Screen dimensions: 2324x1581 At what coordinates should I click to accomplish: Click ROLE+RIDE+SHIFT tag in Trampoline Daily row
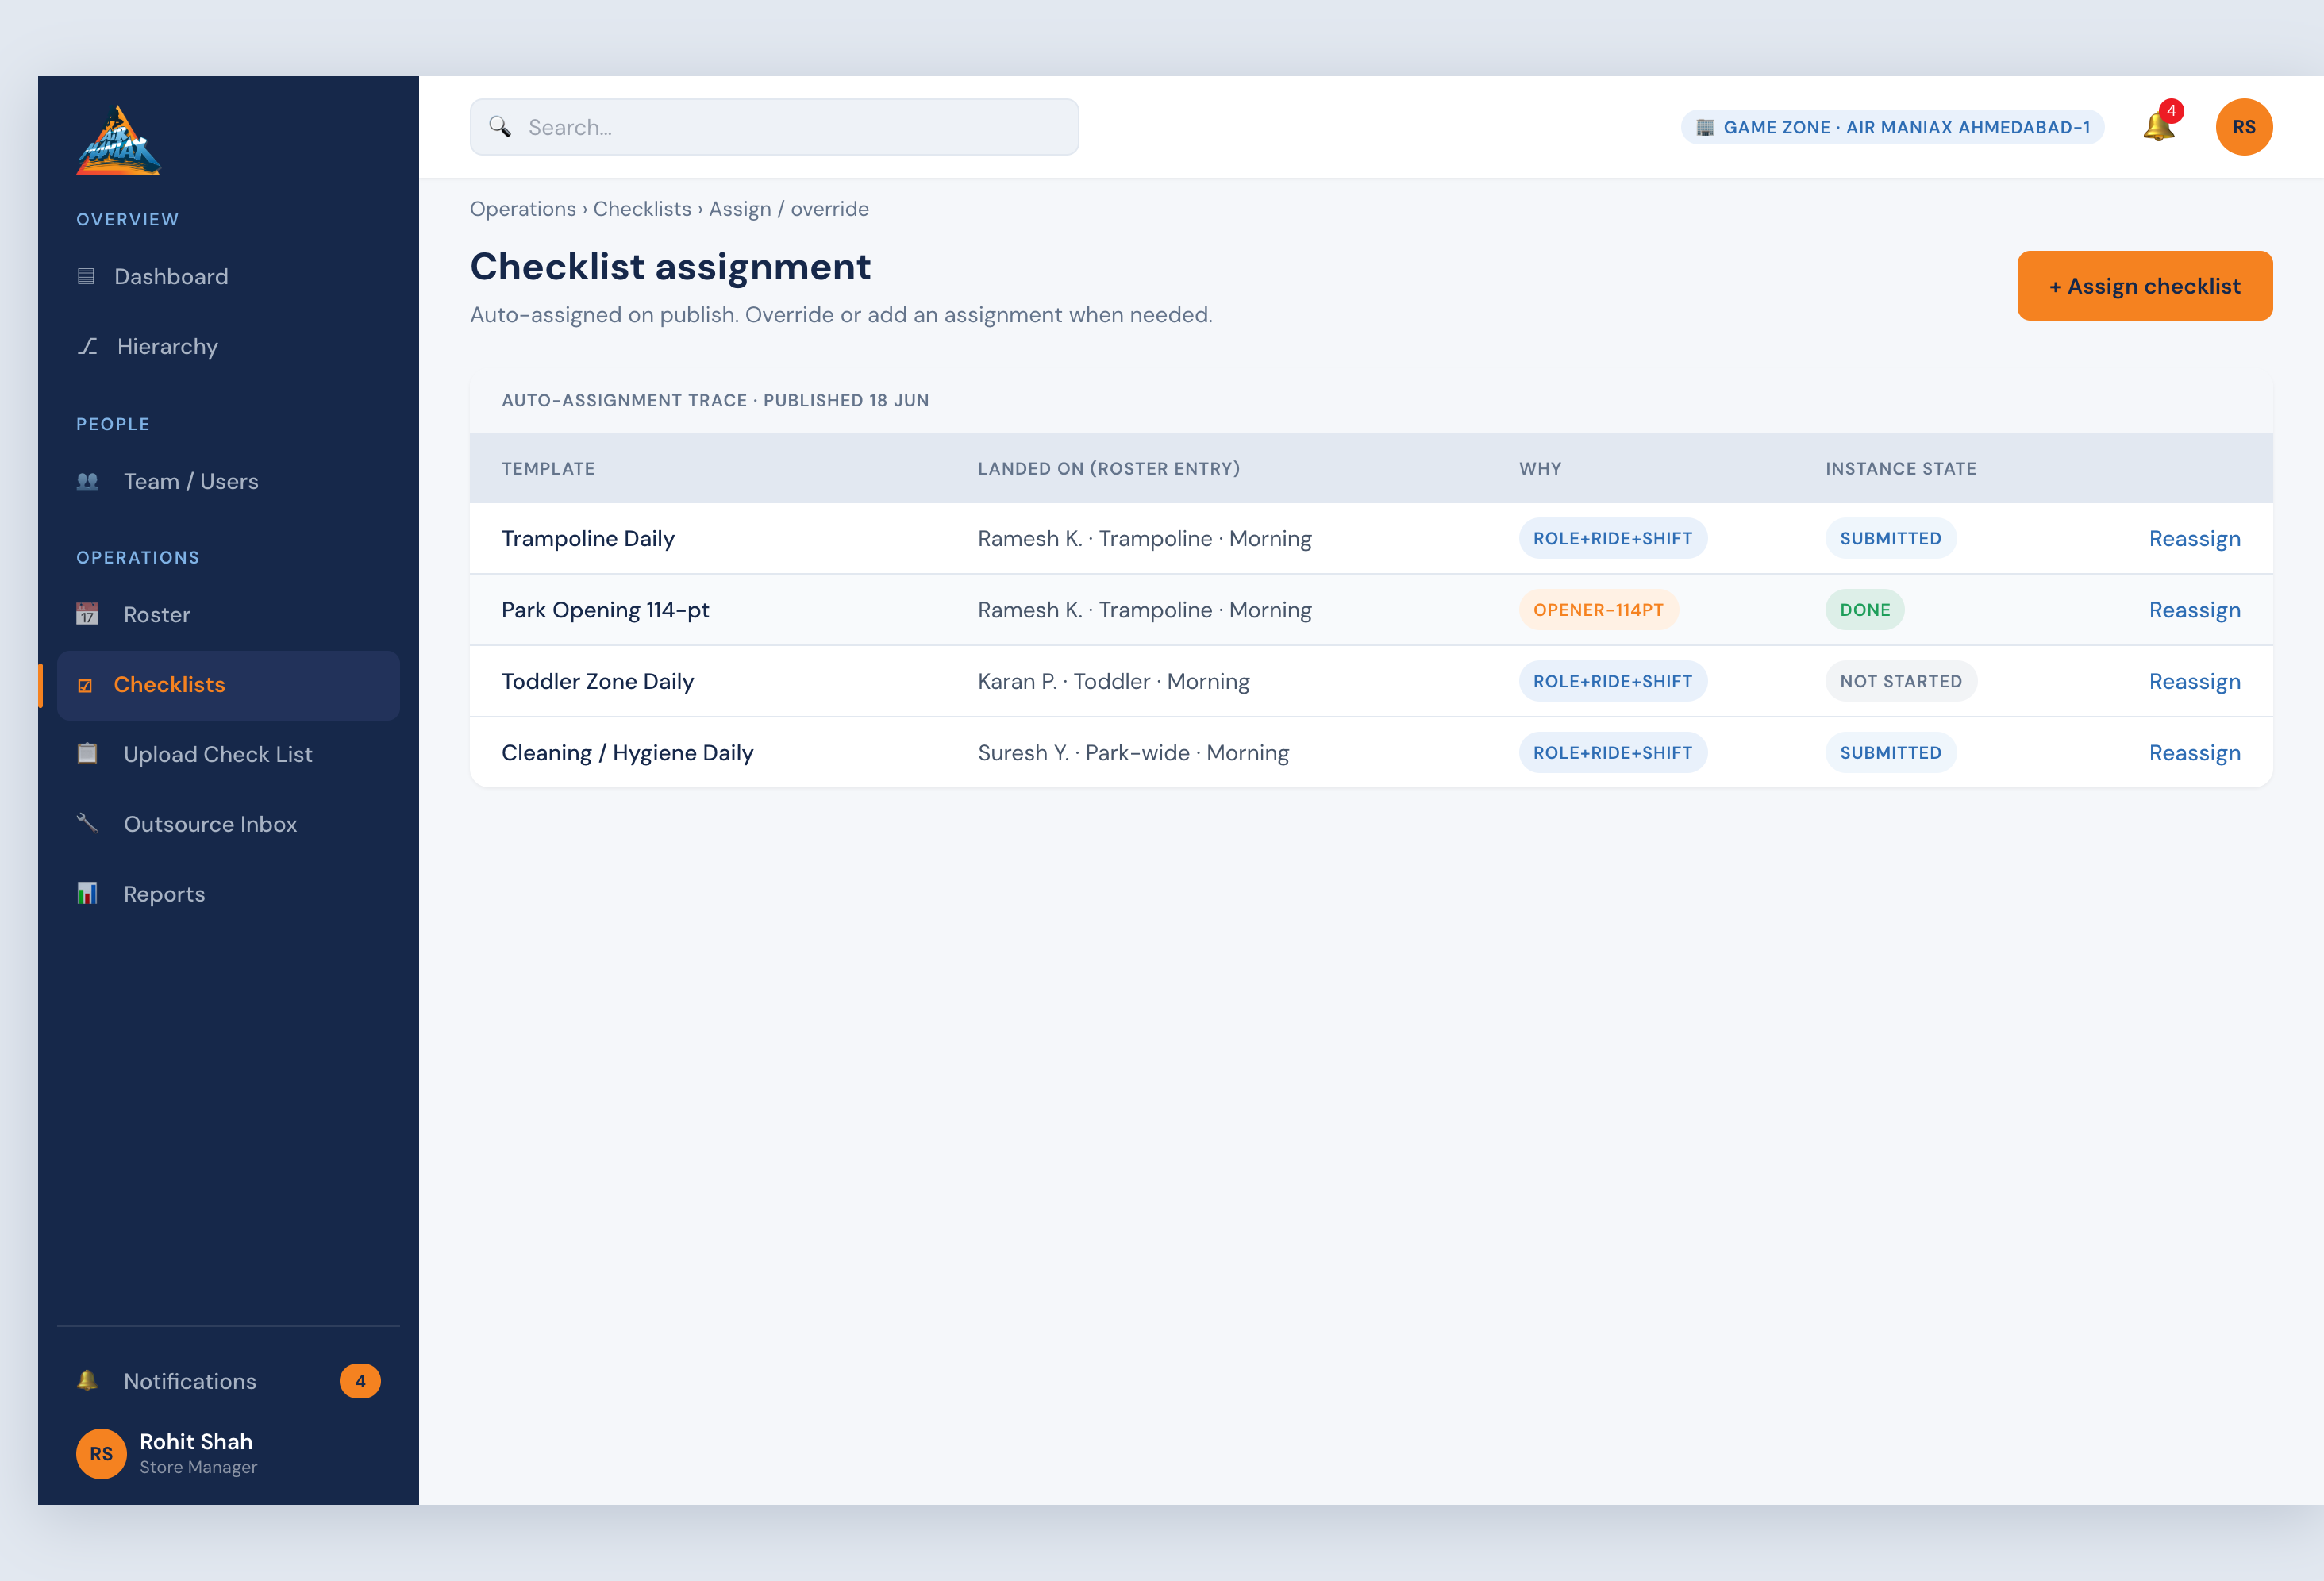[x=1613, y=539]
